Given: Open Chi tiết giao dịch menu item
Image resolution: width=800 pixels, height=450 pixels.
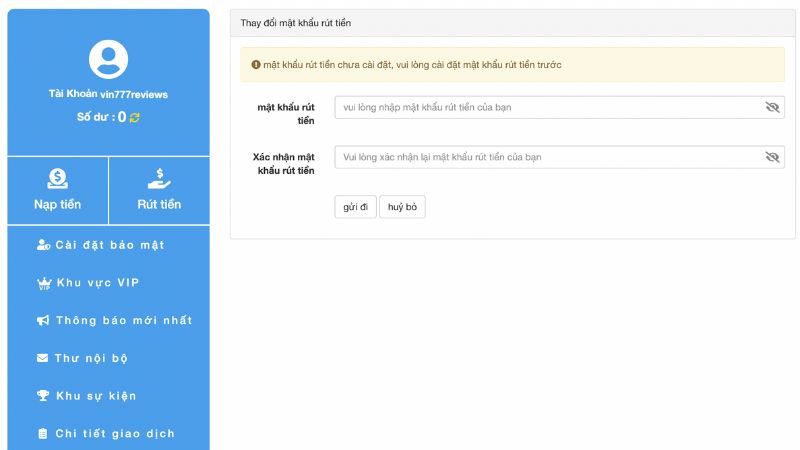Looking at the screenshot, I should [x=114, y=434].
